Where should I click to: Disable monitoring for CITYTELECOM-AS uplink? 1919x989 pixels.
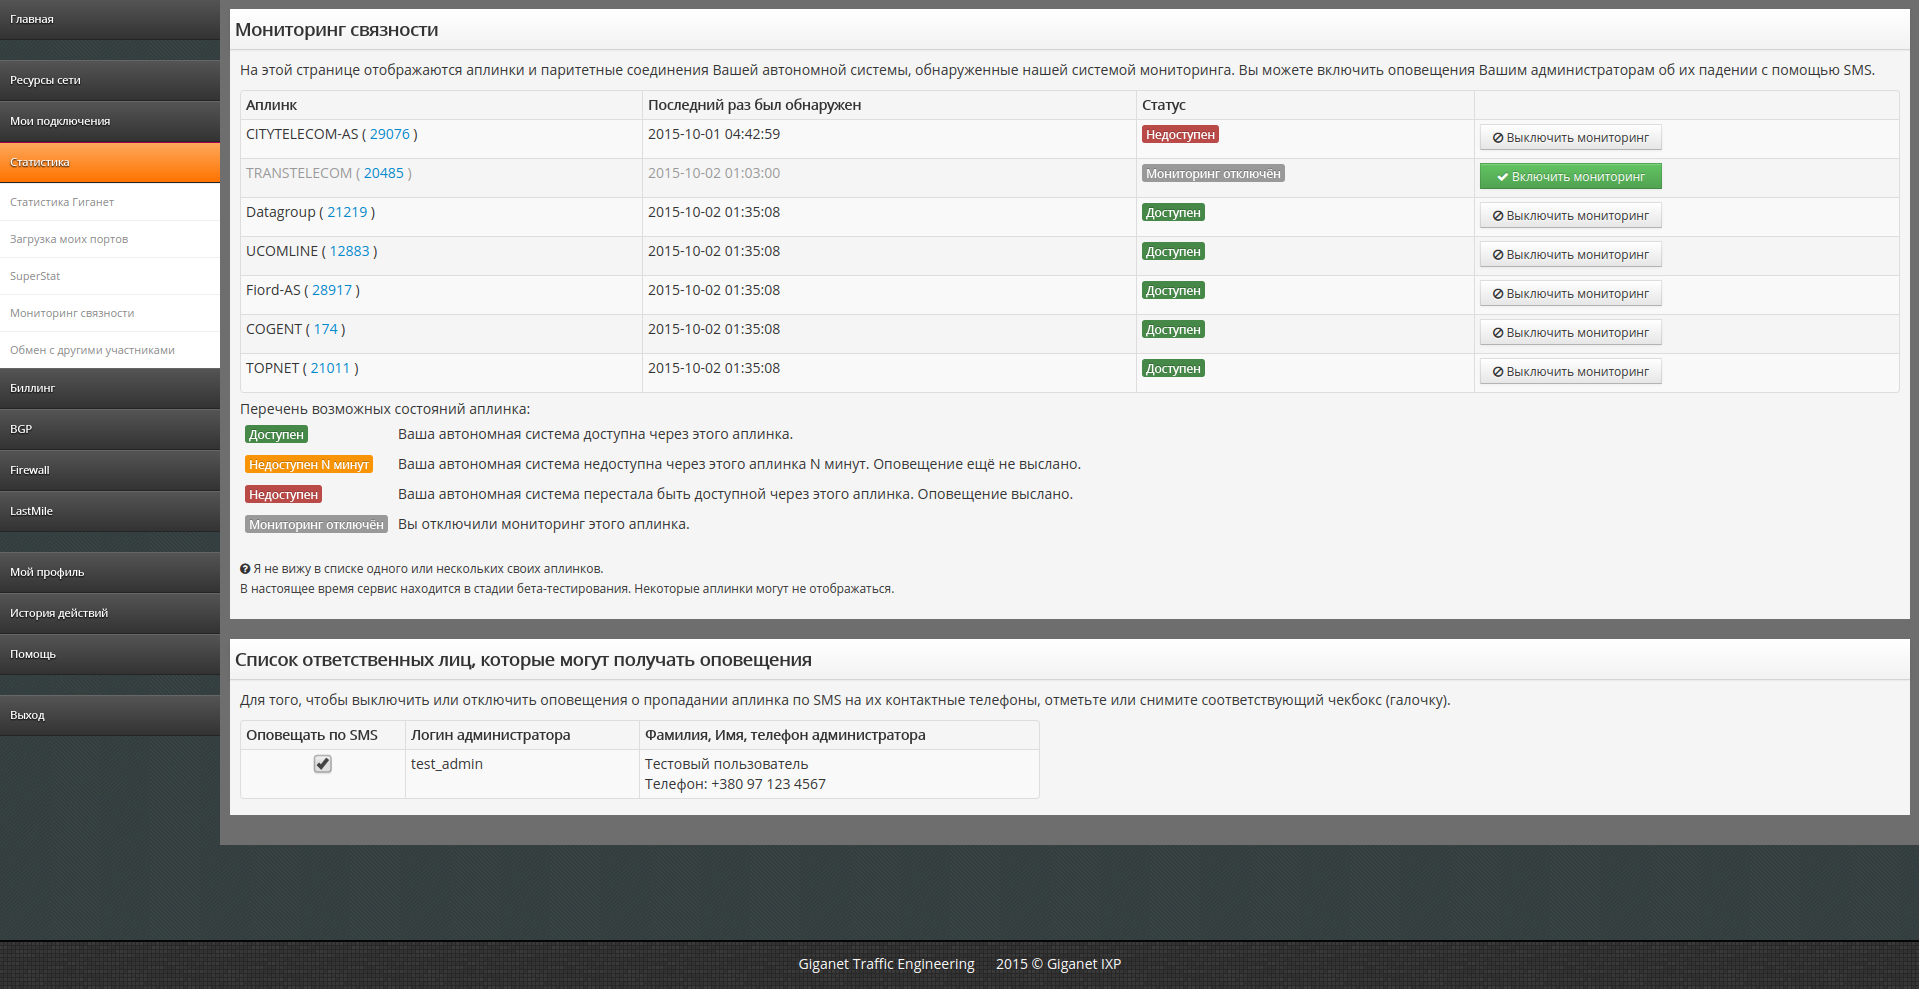point(1570,138)
